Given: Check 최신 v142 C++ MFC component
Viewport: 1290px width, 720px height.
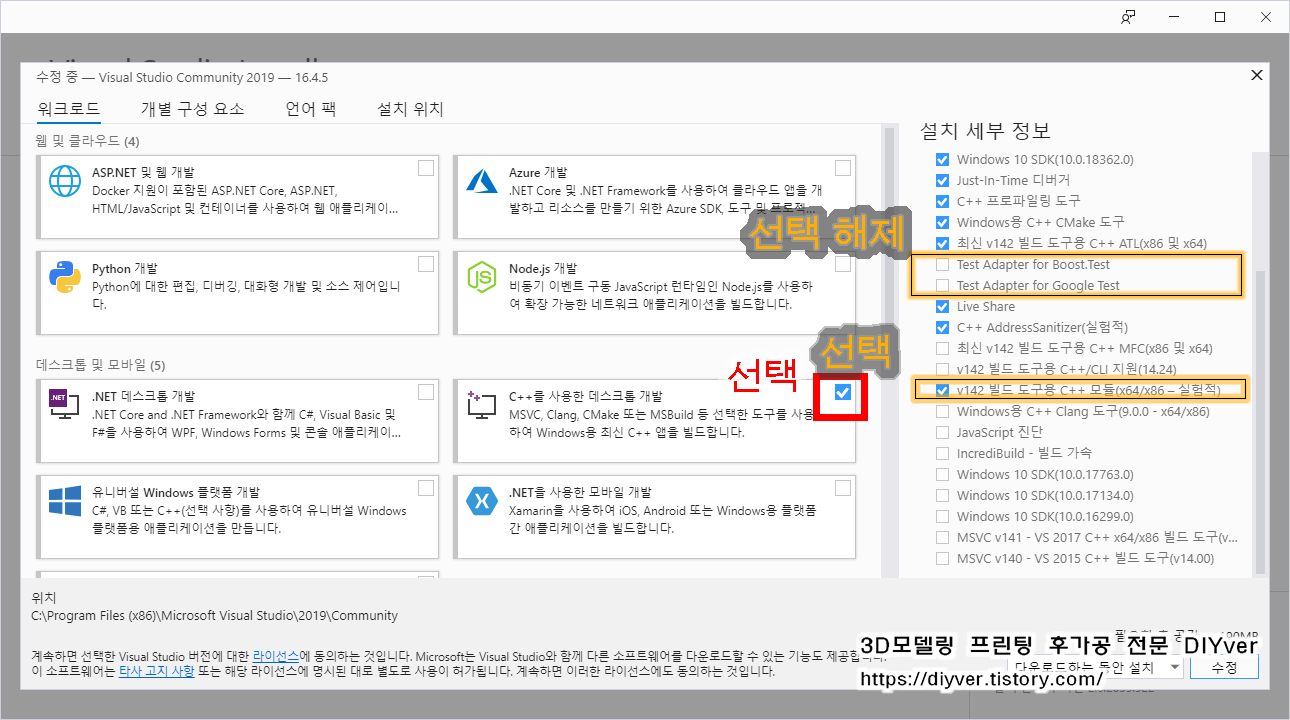Looking at the screenshot, I should coord(942,348).
